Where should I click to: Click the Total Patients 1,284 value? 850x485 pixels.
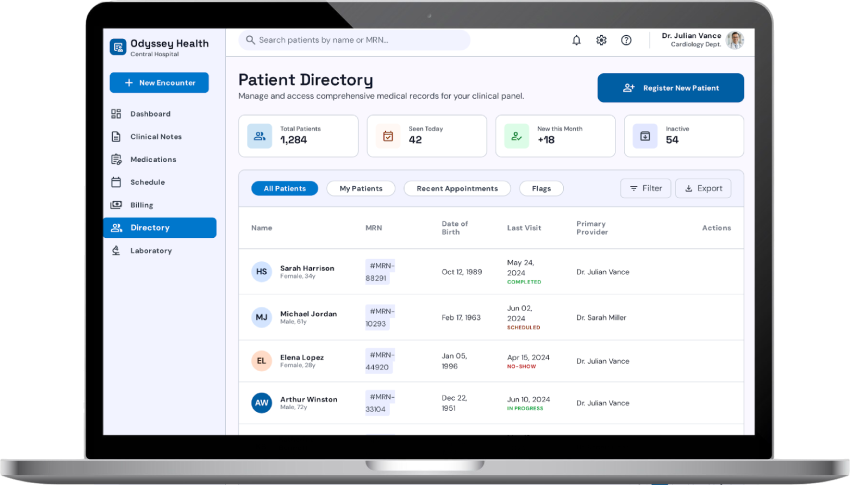(293, 140)
